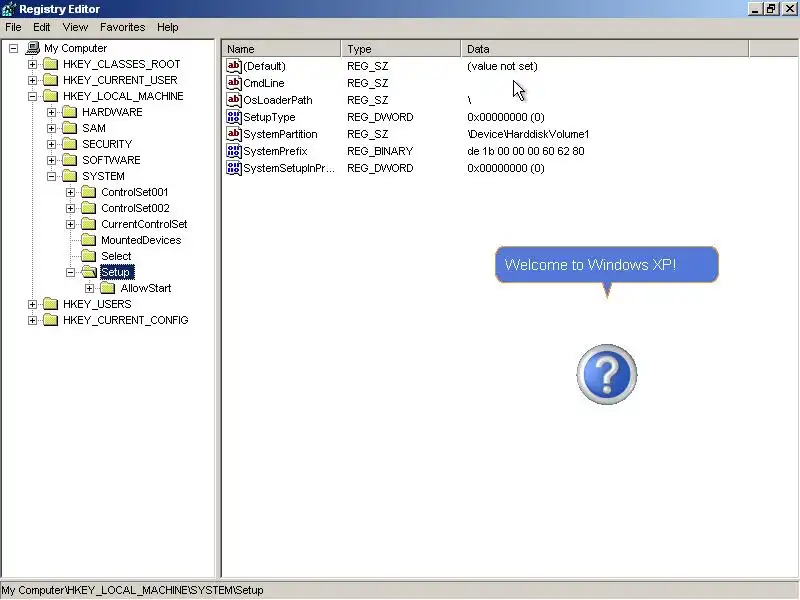Click the SystemPrefix binary value icon
800x600 pixels.
click(234, 151)
